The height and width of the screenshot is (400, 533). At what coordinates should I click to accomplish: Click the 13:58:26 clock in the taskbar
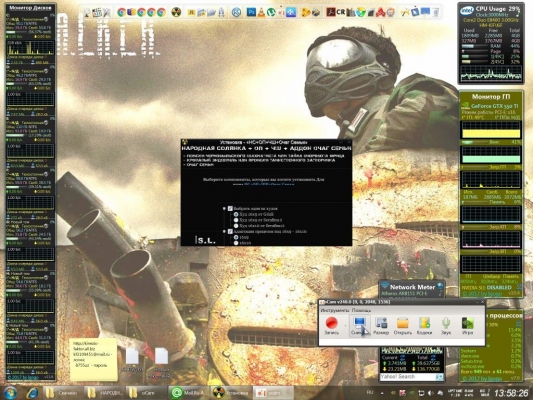(511, 393)
